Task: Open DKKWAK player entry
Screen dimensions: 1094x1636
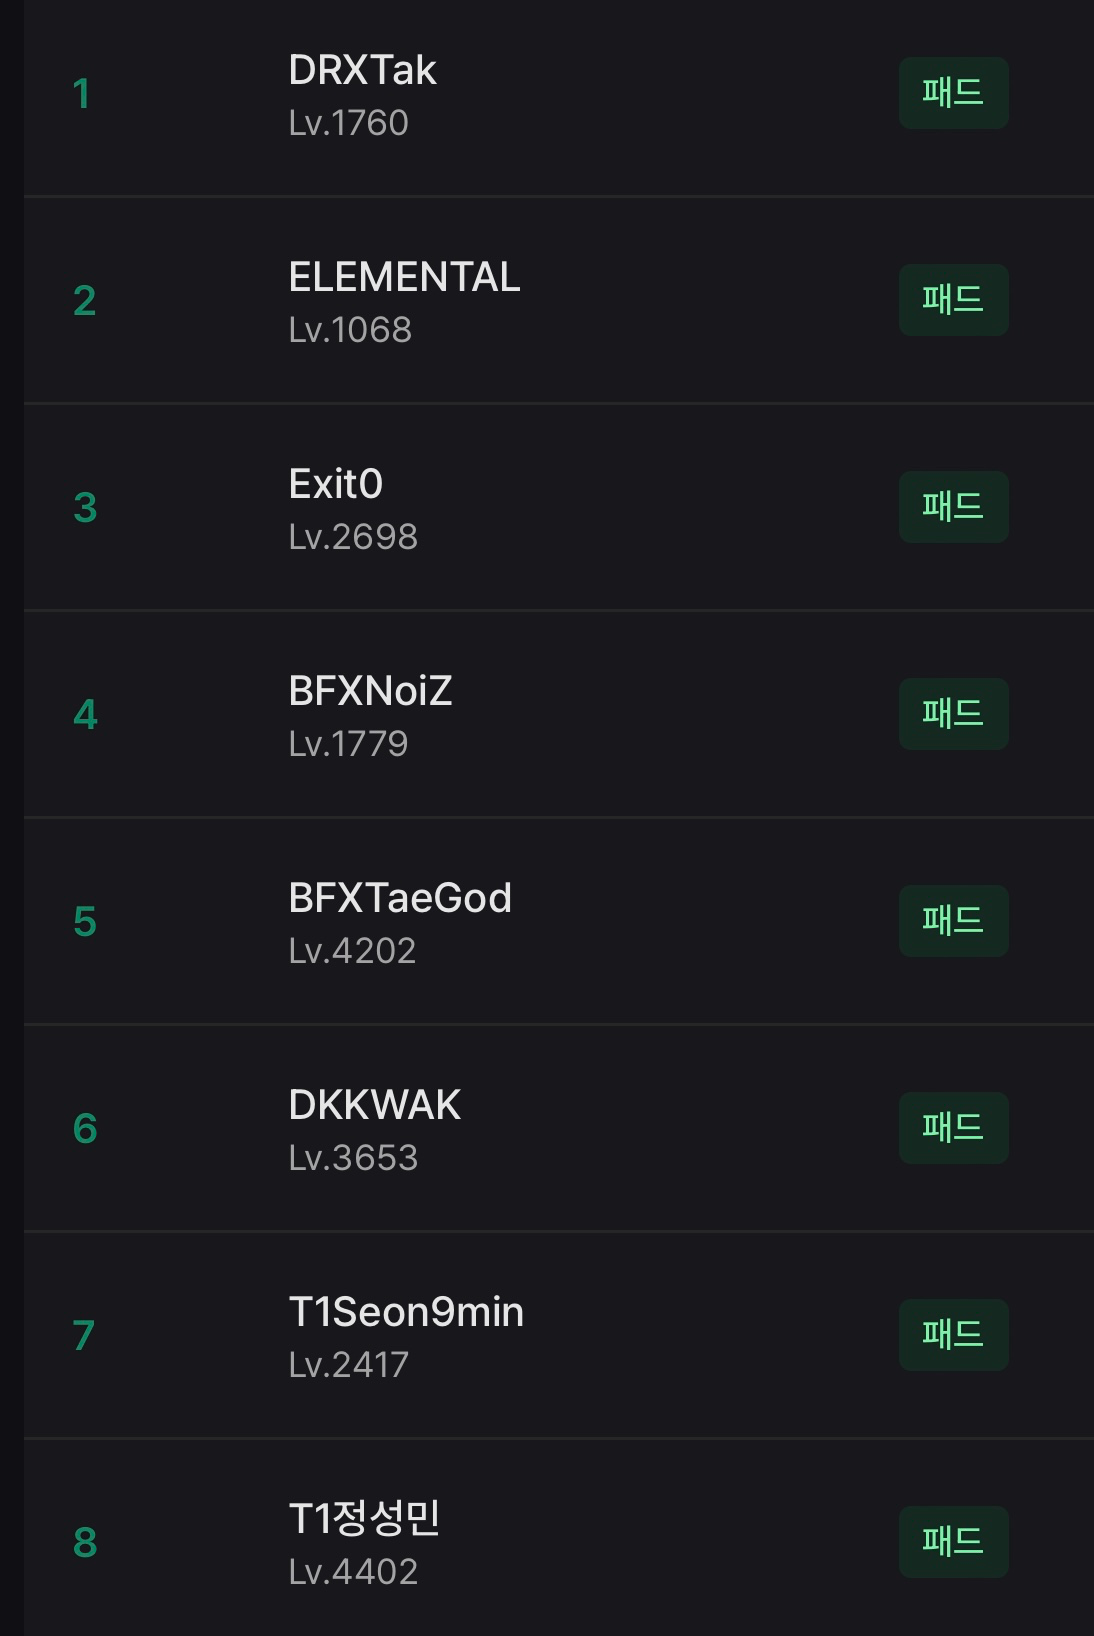Action: point(374,1106)
